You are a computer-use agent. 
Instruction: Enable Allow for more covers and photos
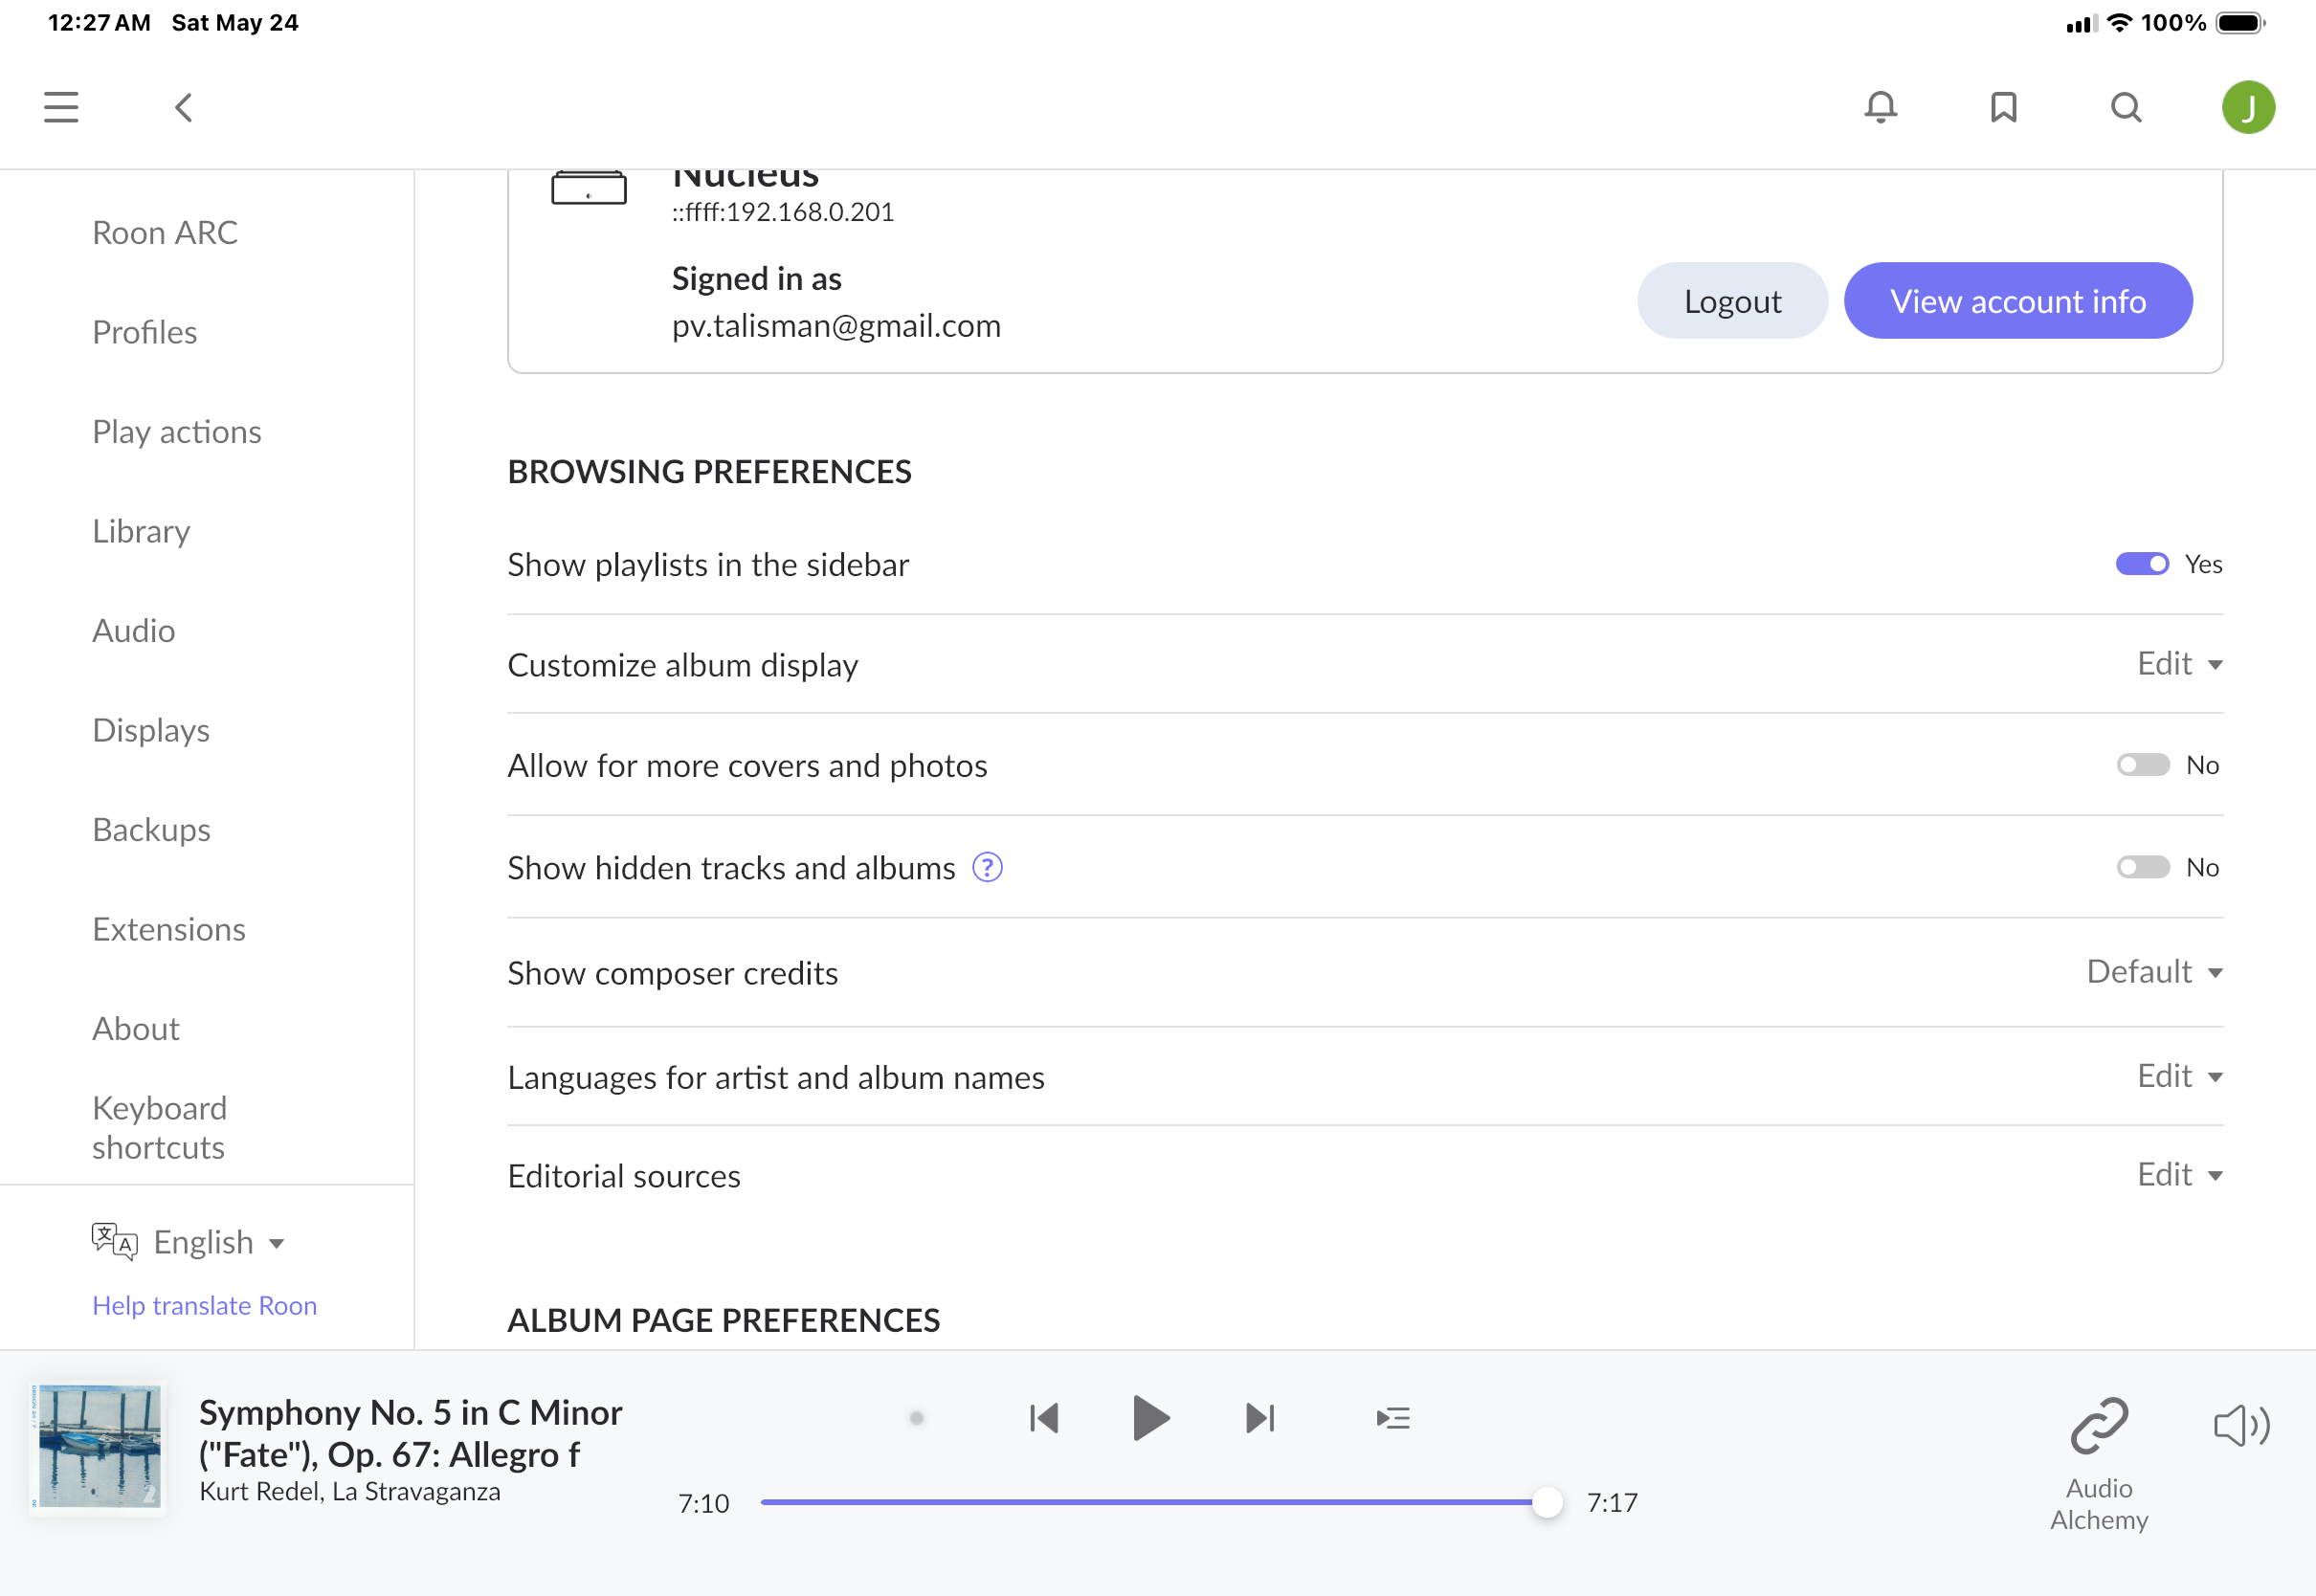click(2142, 765)
